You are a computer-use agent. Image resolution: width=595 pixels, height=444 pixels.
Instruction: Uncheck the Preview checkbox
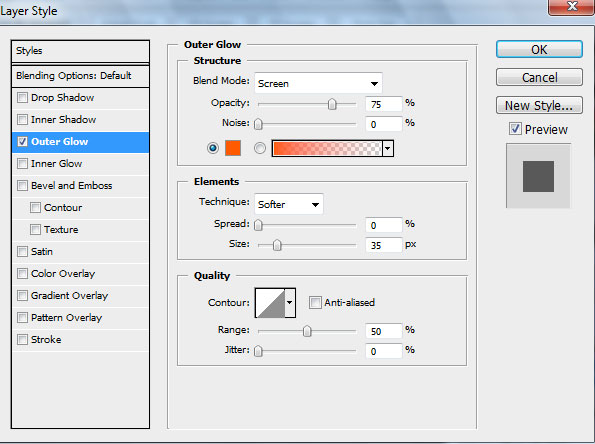[515, 129]
